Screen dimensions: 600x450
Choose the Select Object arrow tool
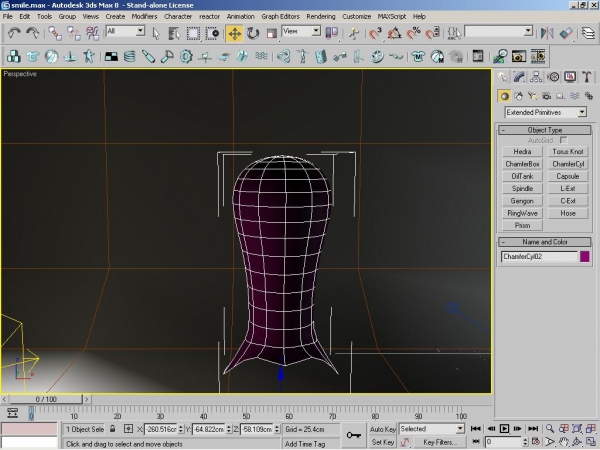pos(156,33)
